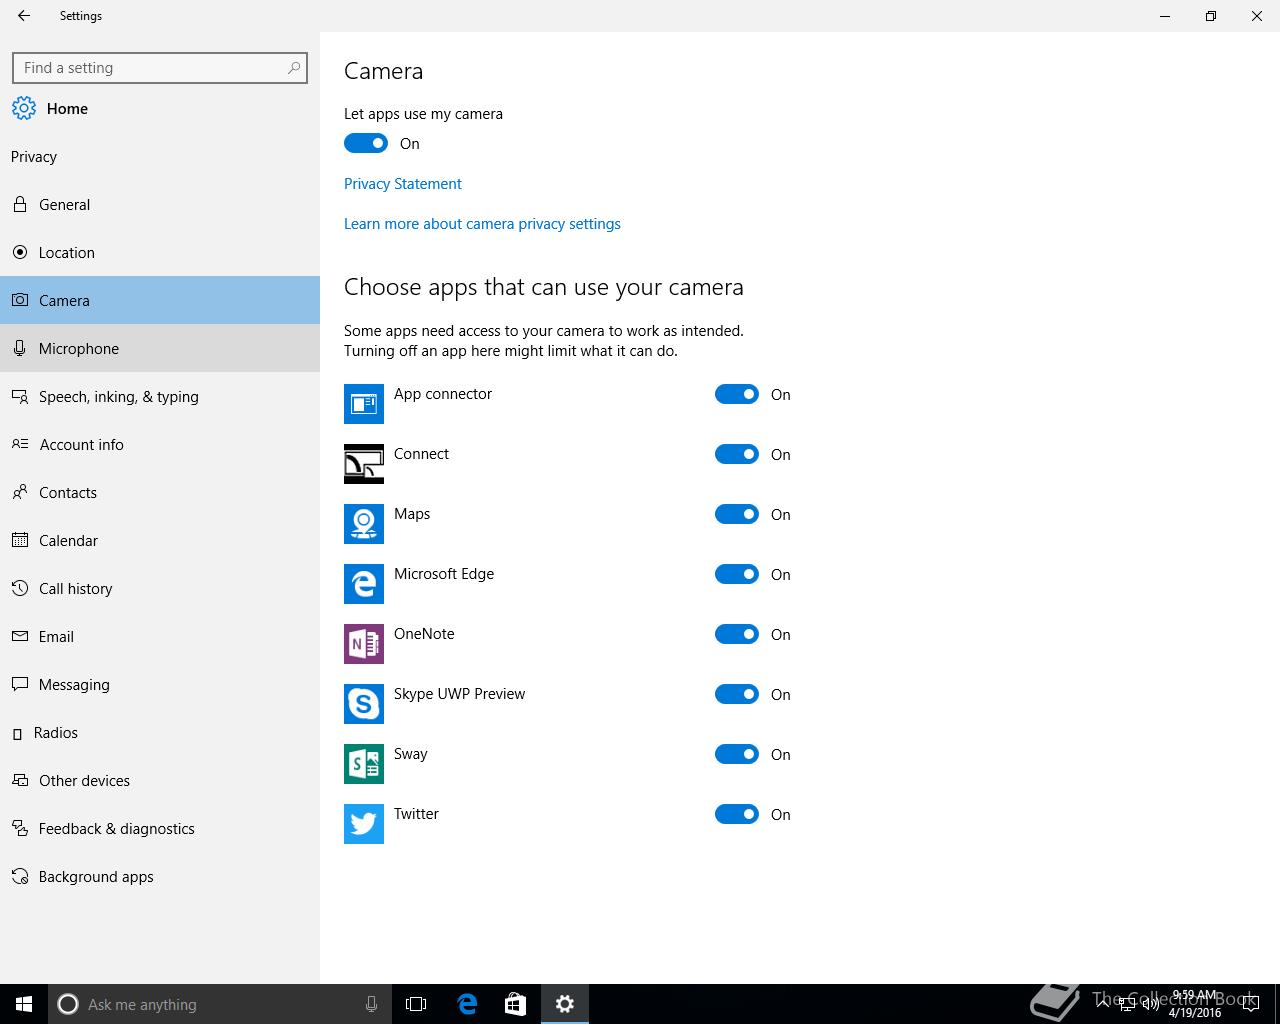Disable camera for Skype UWP Preview

coord(737,694)
